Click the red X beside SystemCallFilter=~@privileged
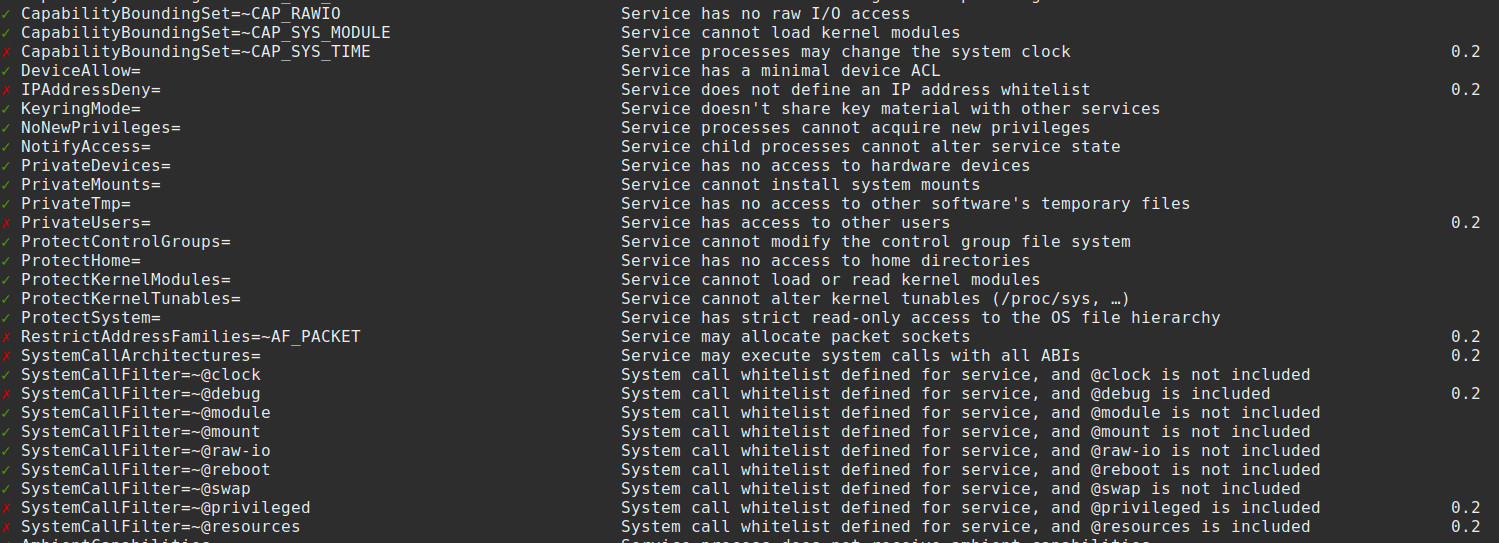This screenshot has width=1499, height=543. coord(6,508)
